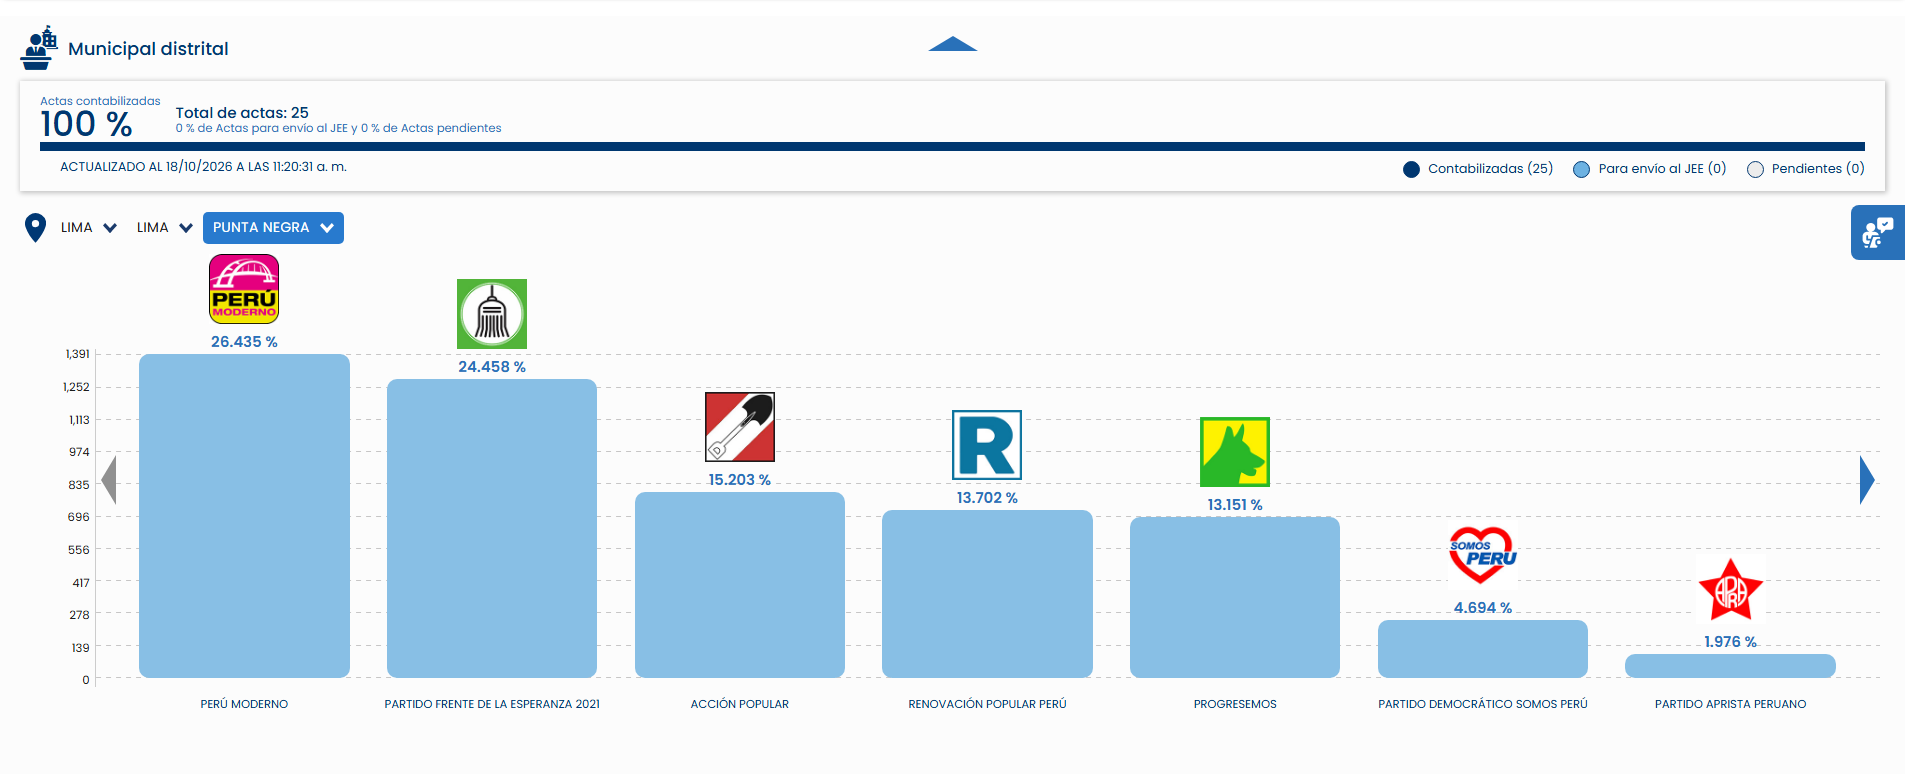Click the PARTIDO APRISTA PERUANO axis label

pos(1730,704)
